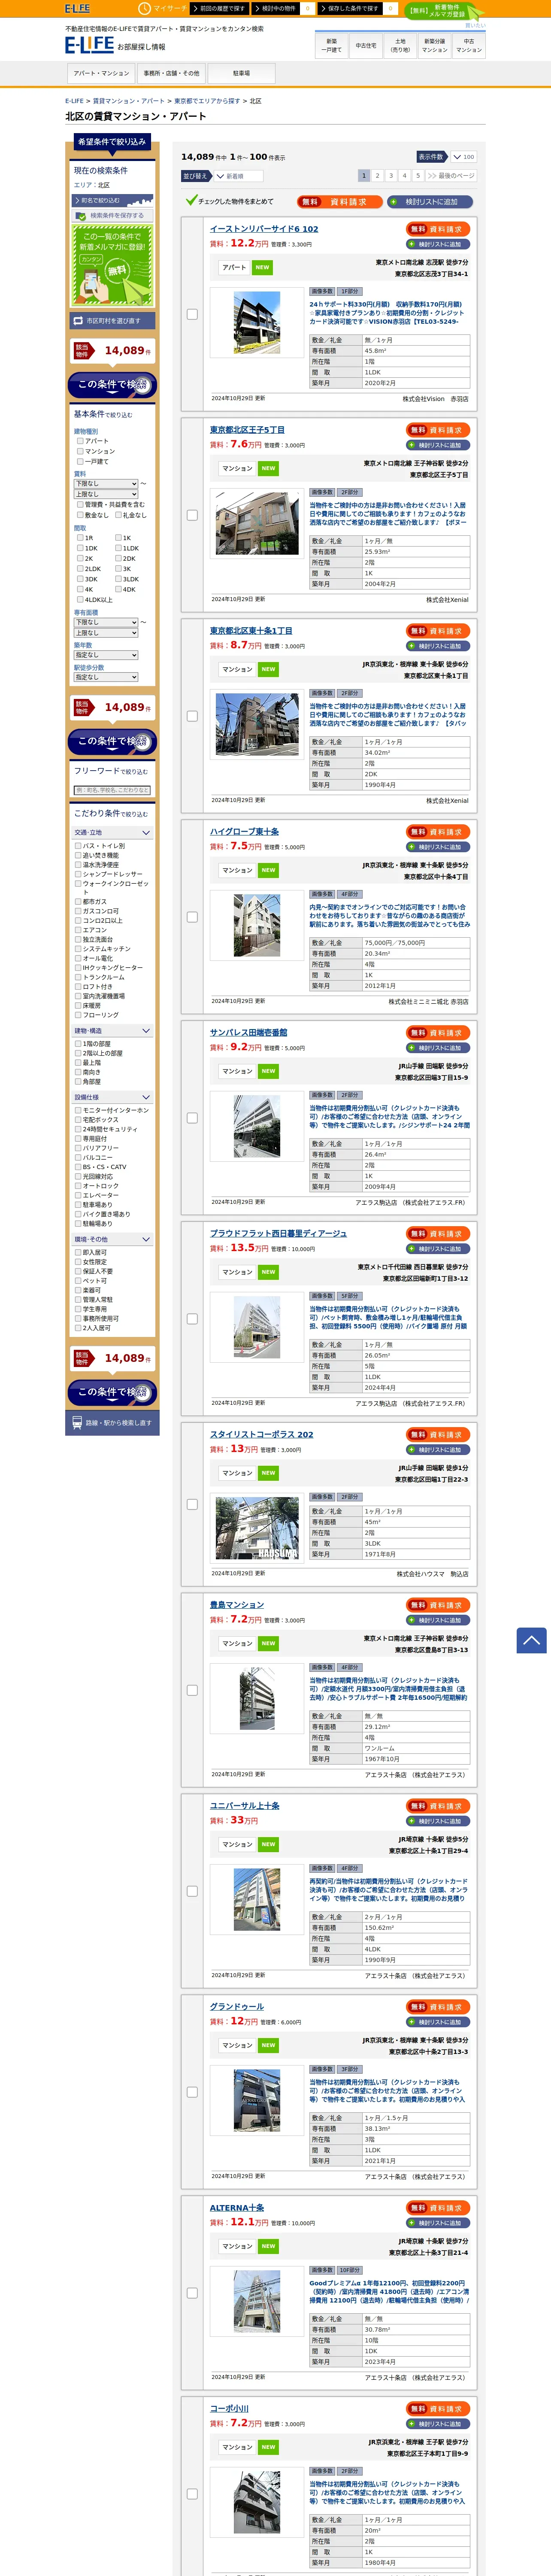Check the 敷金なし checkbox
Screen dimensions: 551x2576
pos(79,515)
